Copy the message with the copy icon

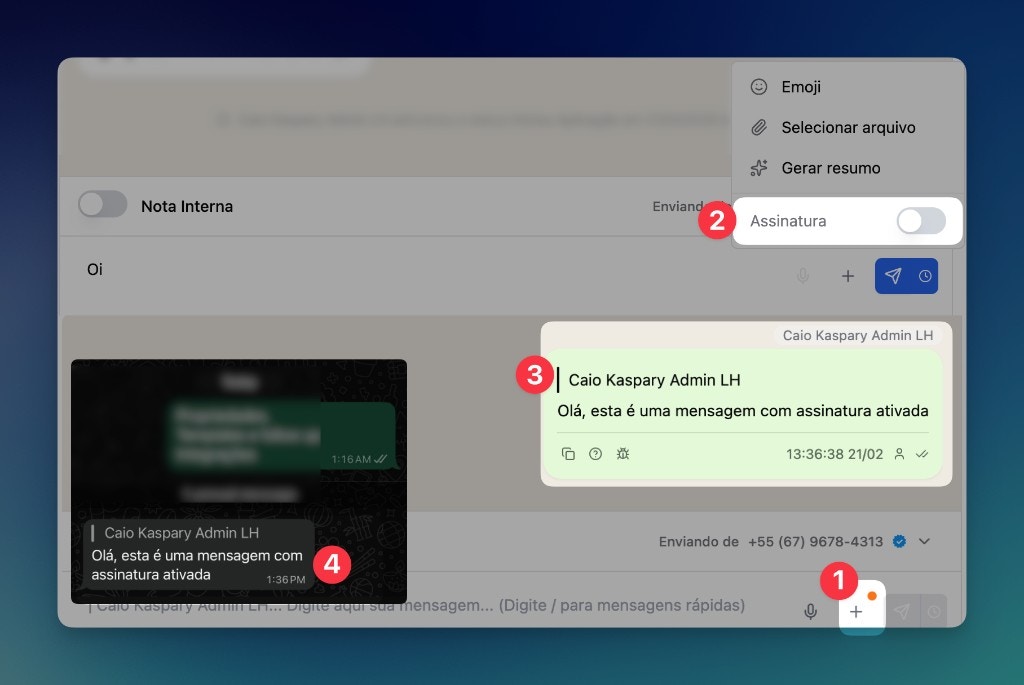click(568, 453)
